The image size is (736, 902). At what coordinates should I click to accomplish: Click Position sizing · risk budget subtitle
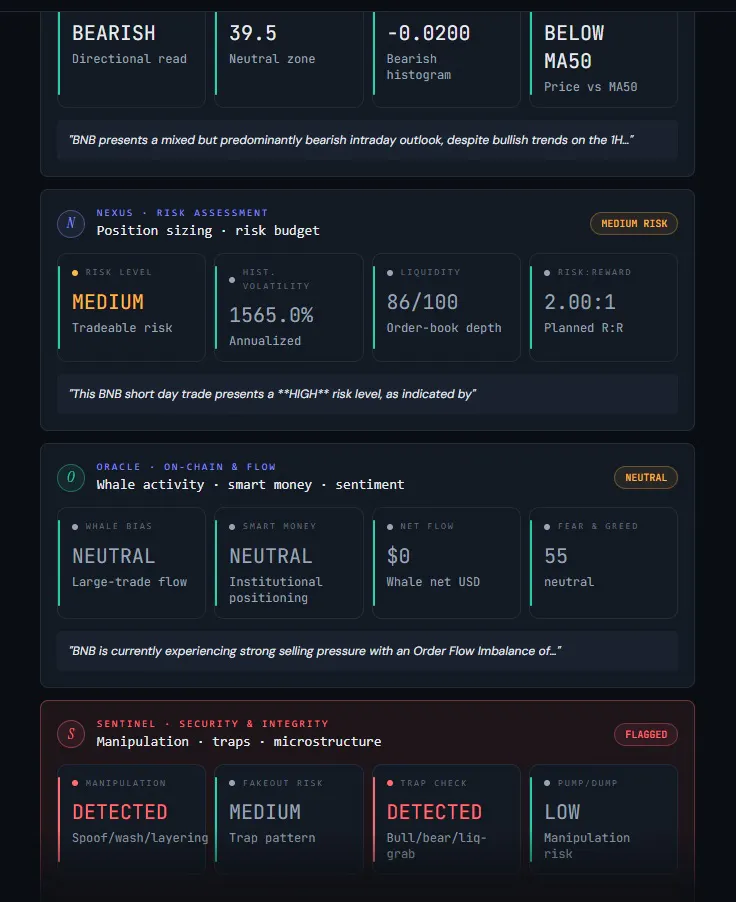point(208,231)
